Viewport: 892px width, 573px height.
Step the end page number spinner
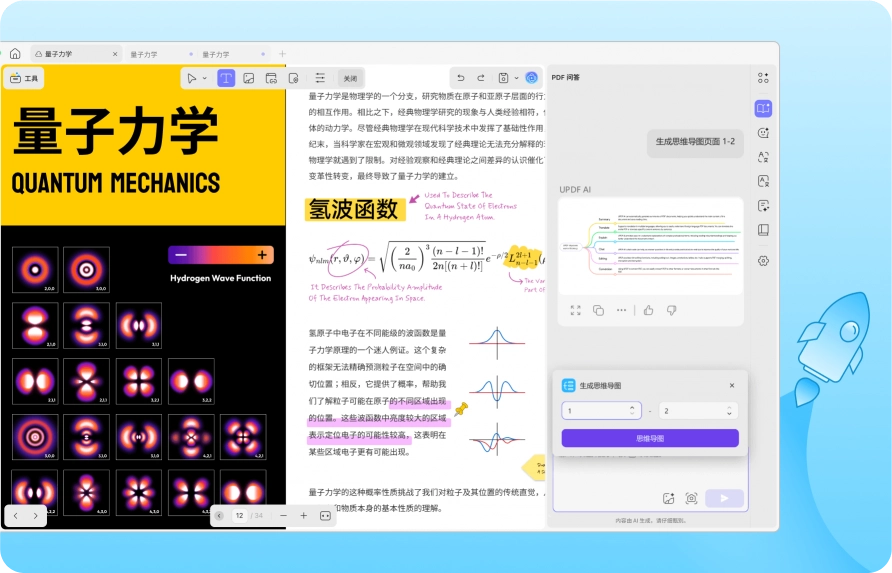coord(729,410)
